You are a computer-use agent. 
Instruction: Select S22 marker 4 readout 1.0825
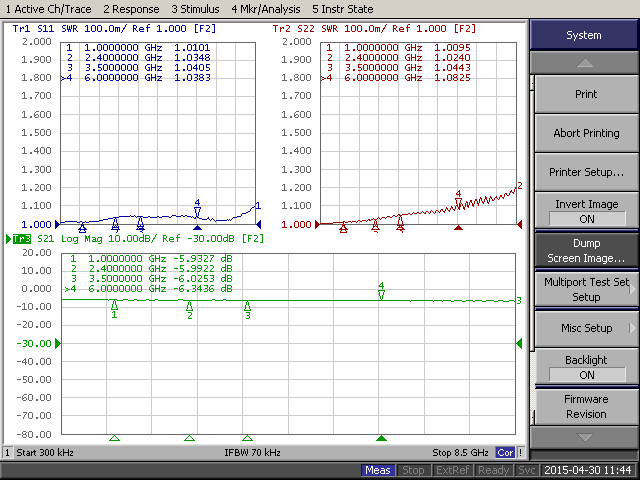click(452, 78)
